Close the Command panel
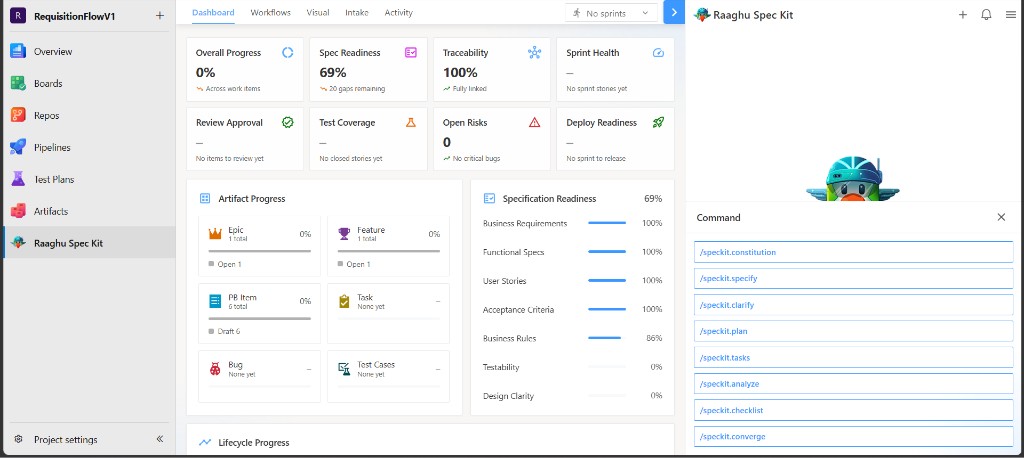1024x458 pixels. [1001, 218]
